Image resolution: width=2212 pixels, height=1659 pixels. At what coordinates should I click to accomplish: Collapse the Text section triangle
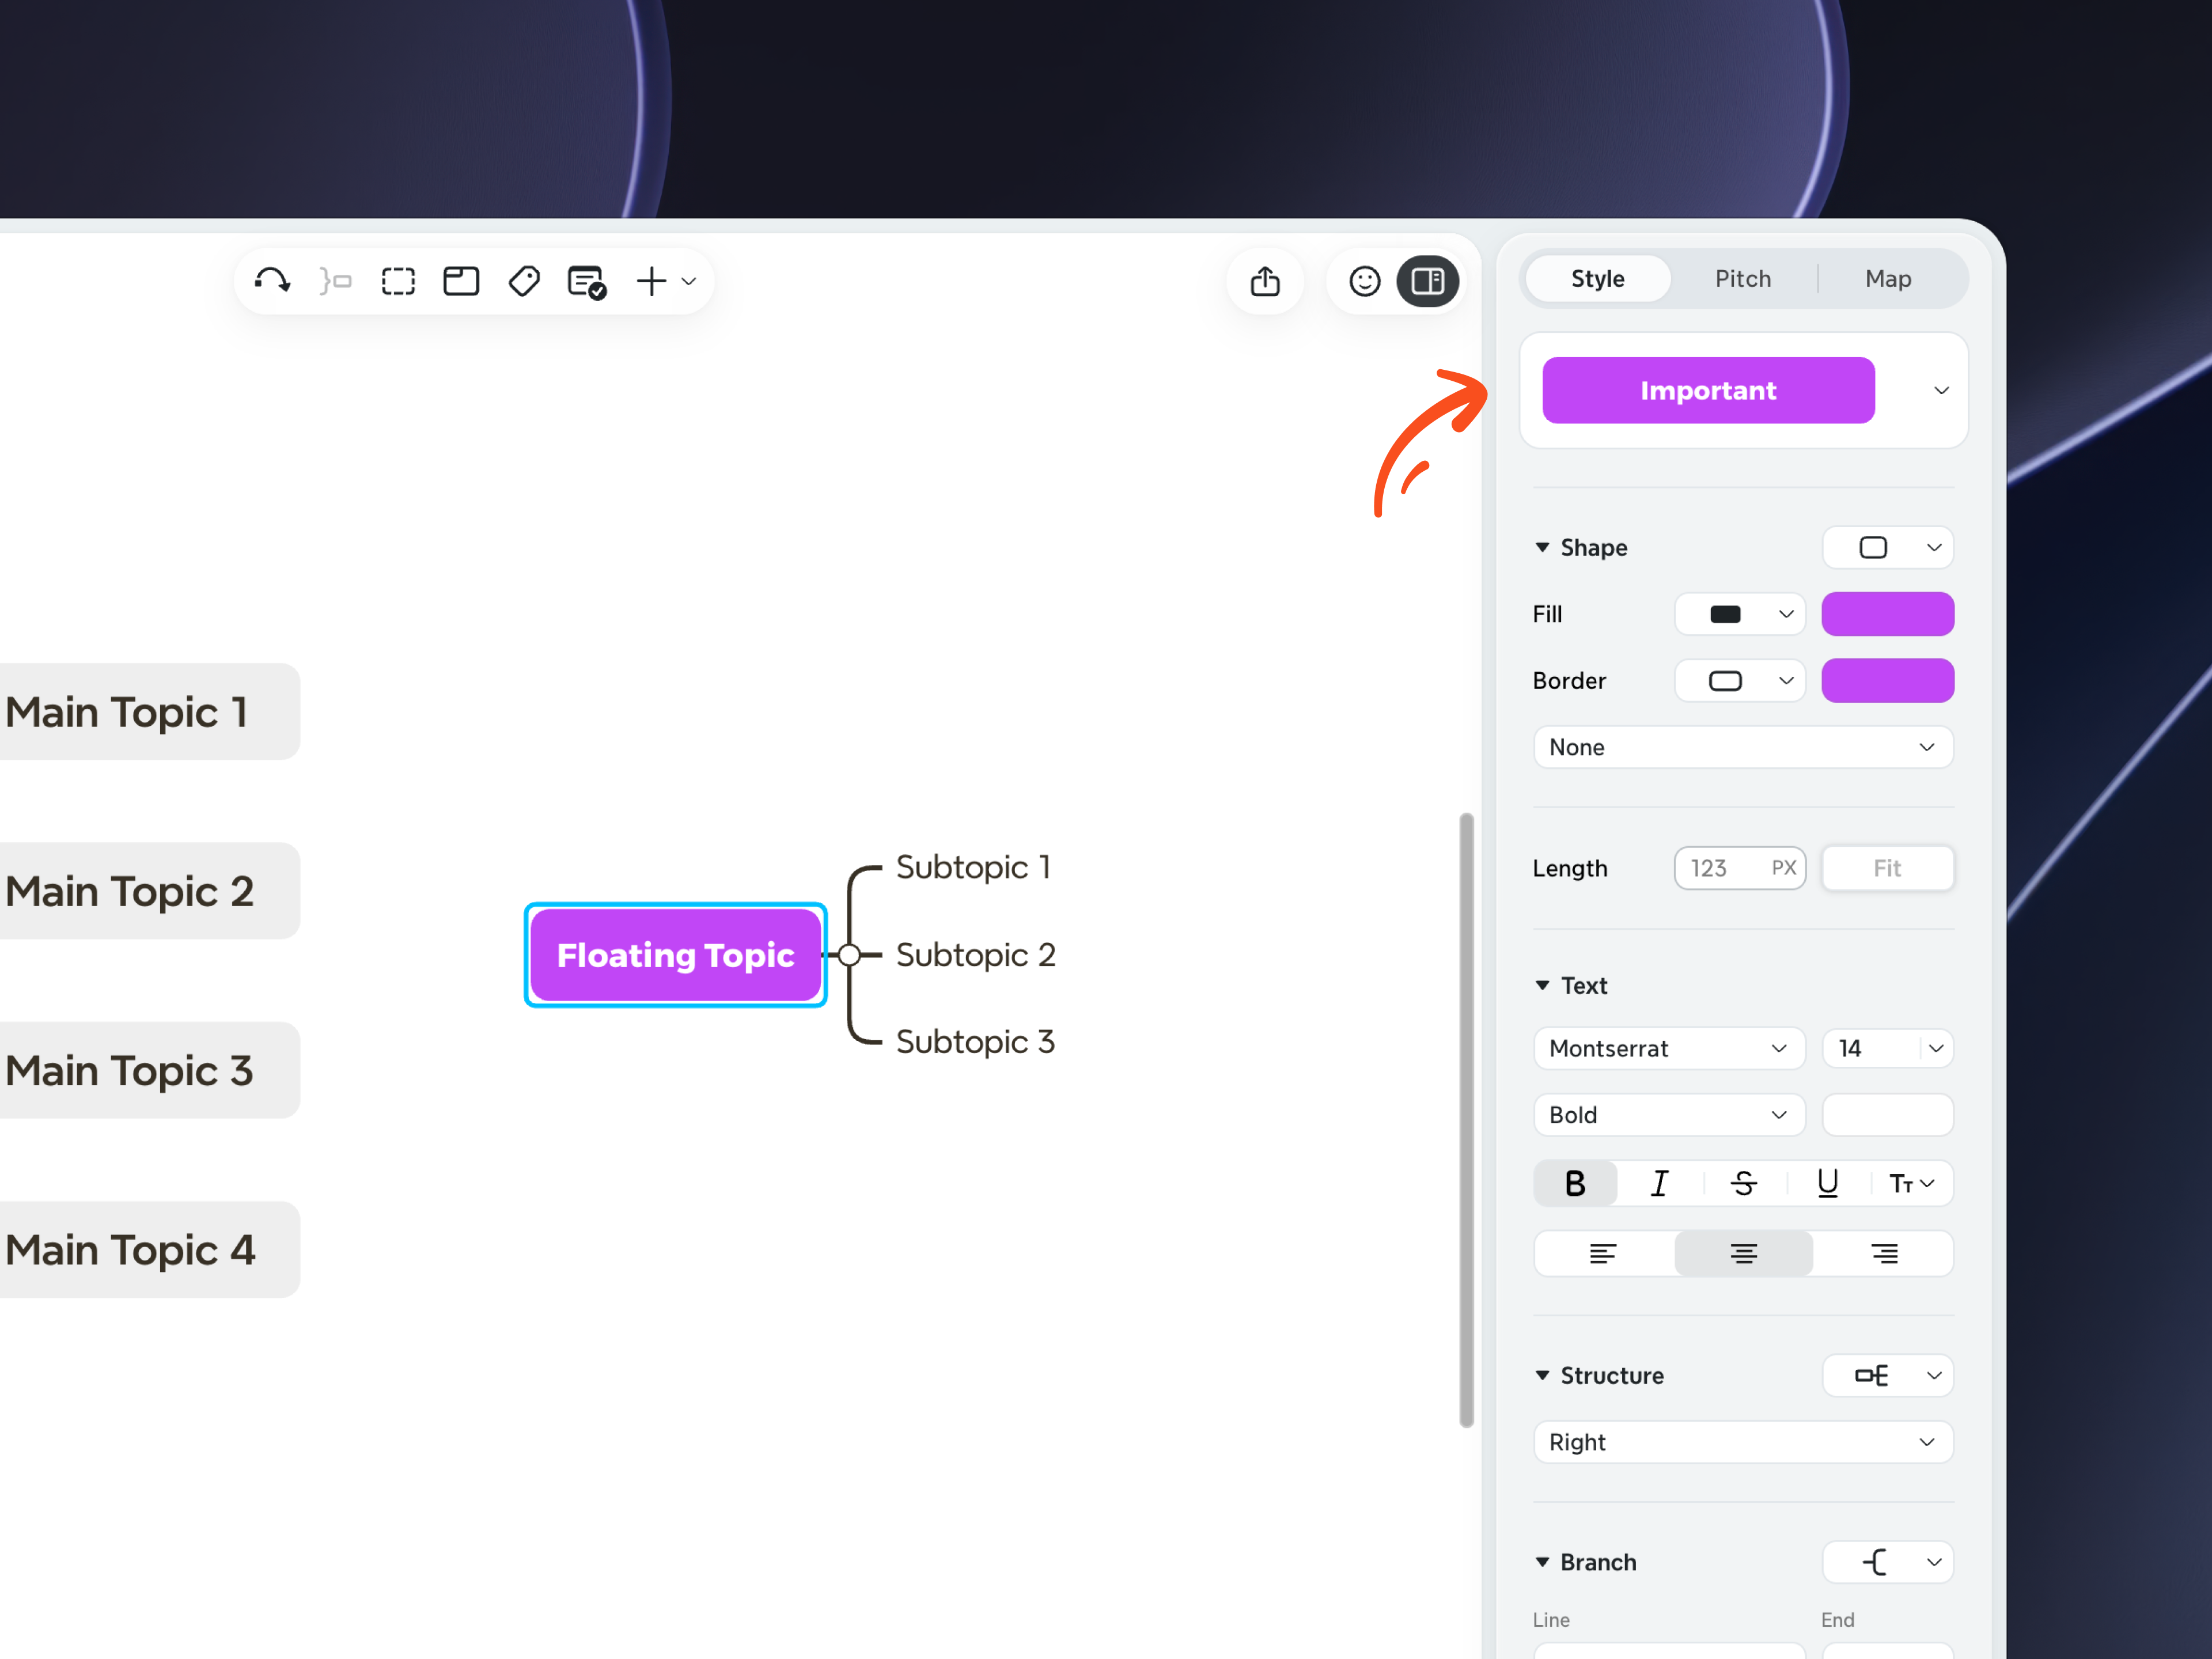[1542, 985]
